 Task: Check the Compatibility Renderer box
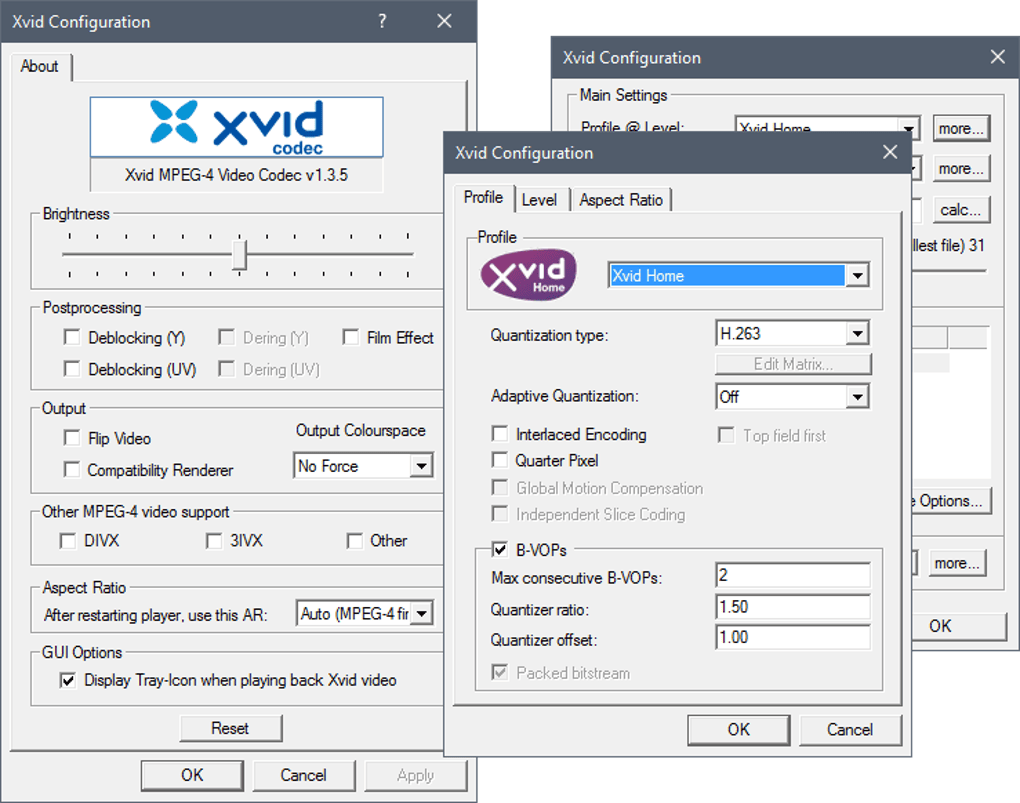72,469
